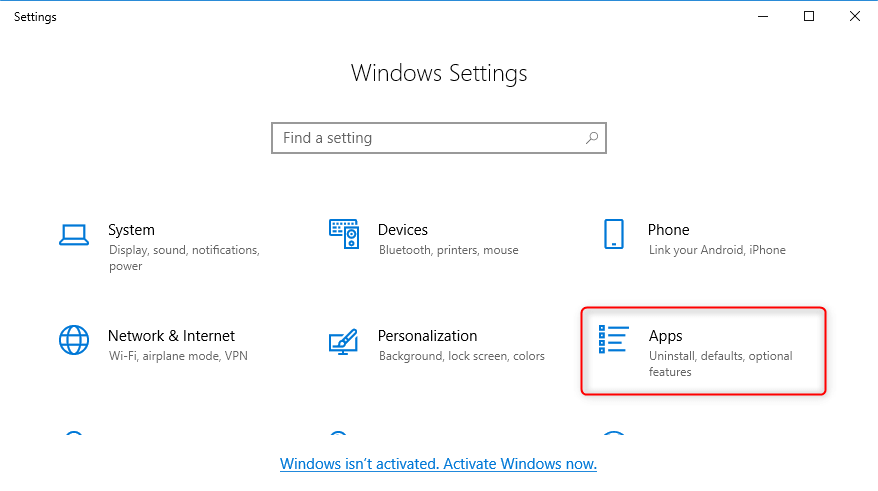The image size is (878, 491).
Task: Click 'Windows isn't activated. Activate Windows now.' link
Action: click(438, 464)
